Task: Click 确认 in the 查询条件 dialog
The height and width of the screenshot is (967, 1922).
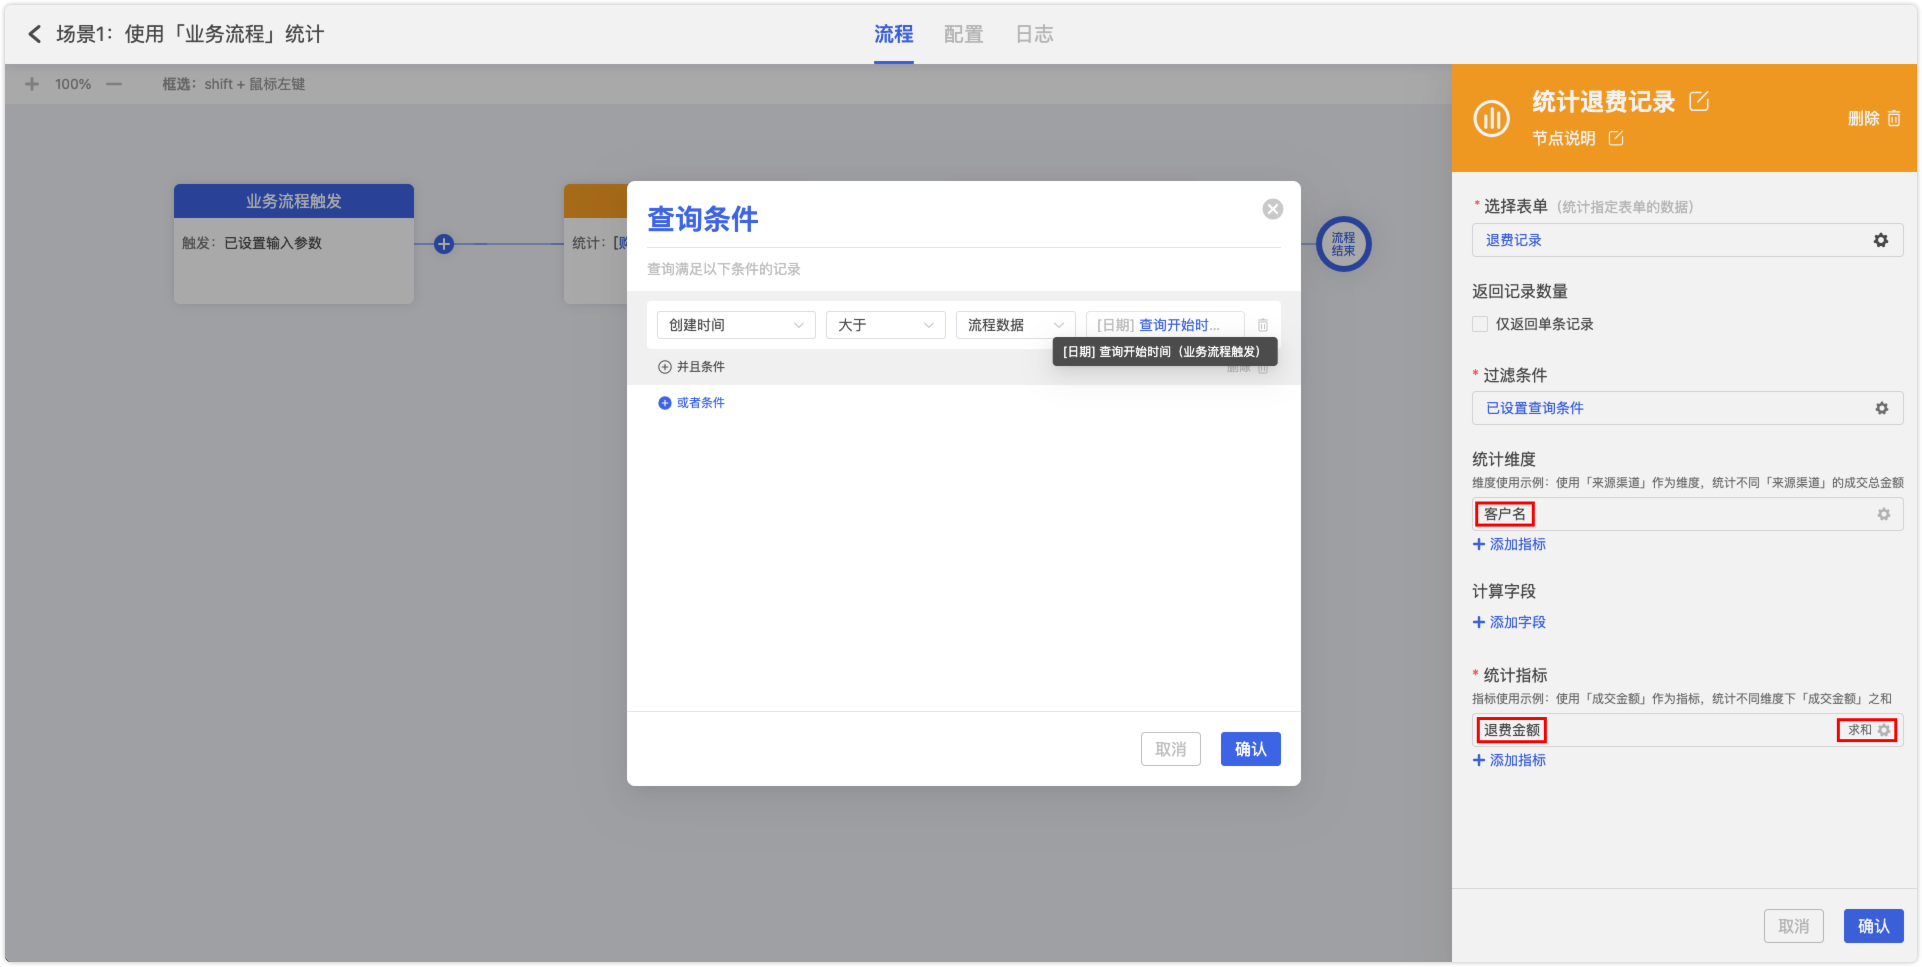Action: coord(1250,749)
